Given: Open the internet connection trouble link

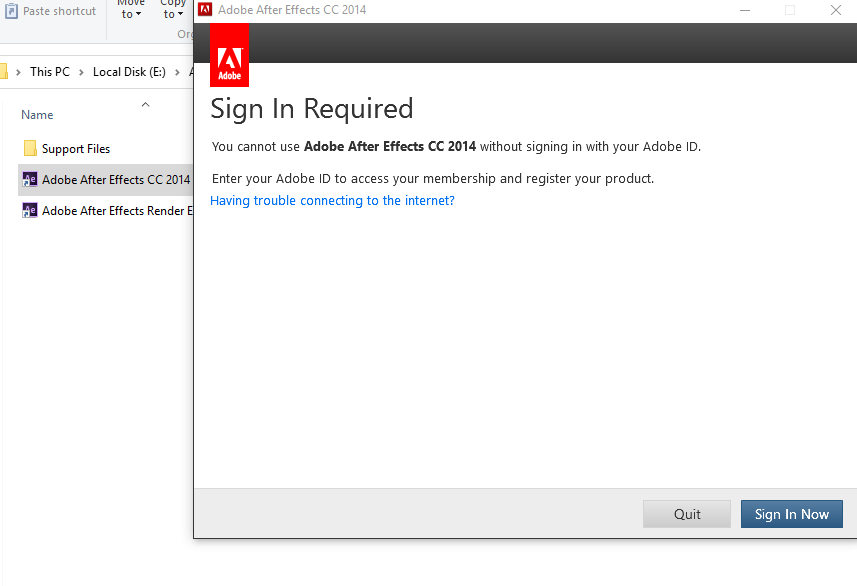Looking at the screenshot, I should [x=332, y=201].
